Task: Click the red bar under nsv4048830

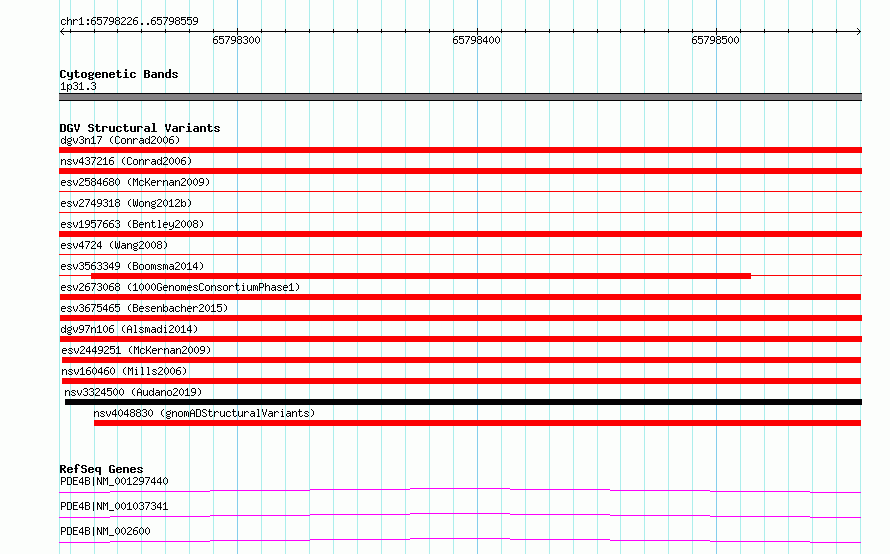Action: pyautogui.click(x=477, y=423)
